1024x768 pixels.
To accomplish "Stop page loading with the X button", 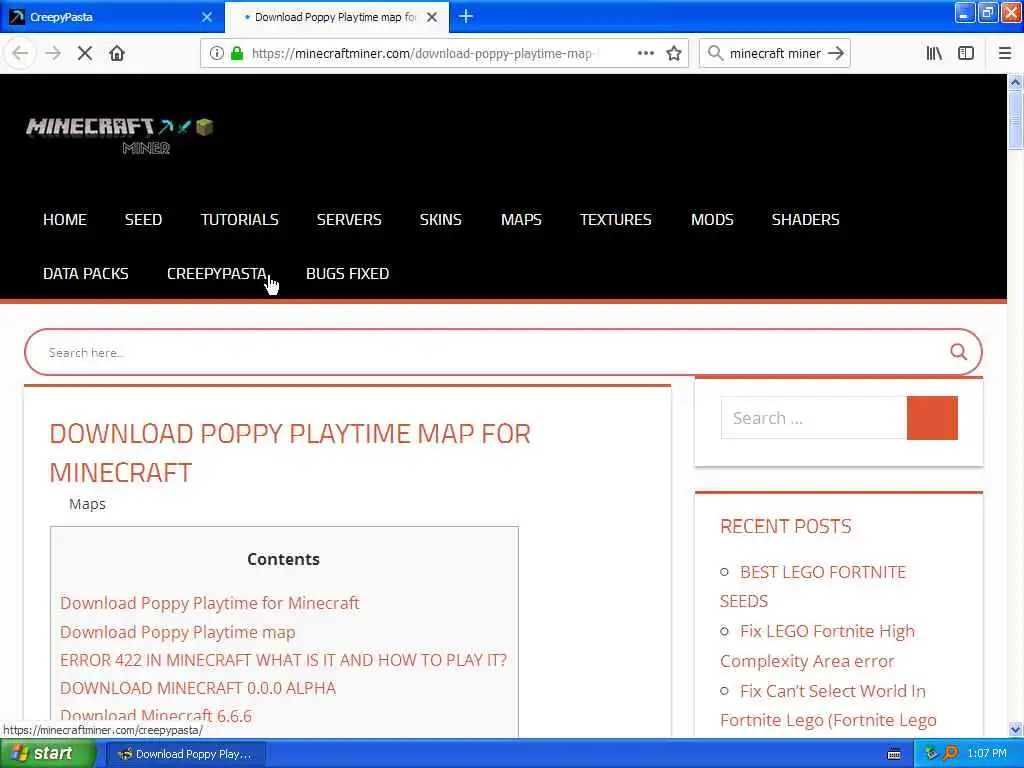I will [84, 53].
